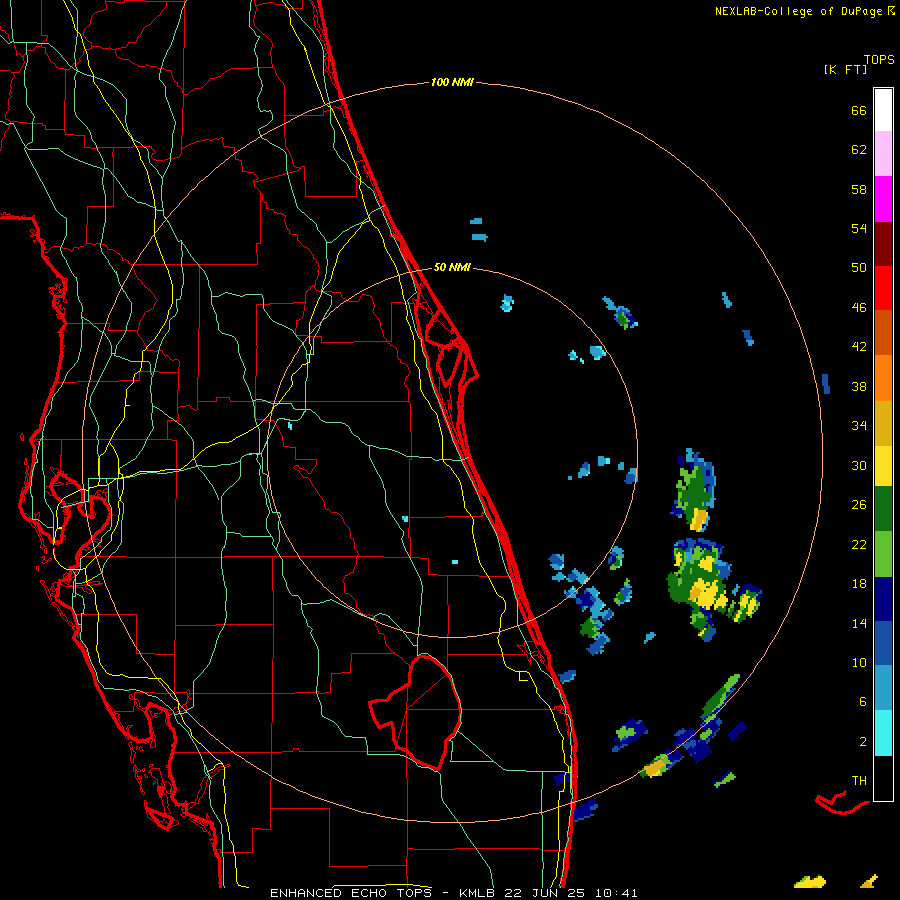Click the "ENHANCED ECHO TOPS - KMLB" caption
Screen dimensions: 900x900
tap(382, 893)
